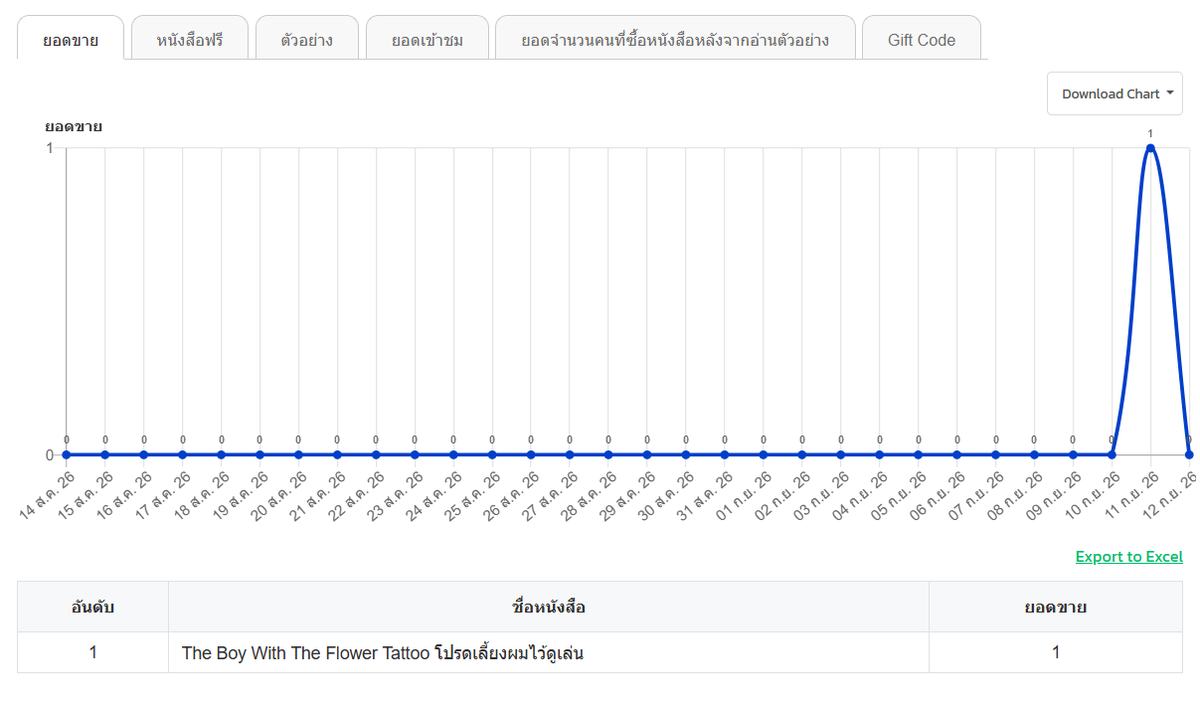Screen dimensions: 1200x708
Task: Click the ยอดขาย chart title above the graph
Action: 73,127
